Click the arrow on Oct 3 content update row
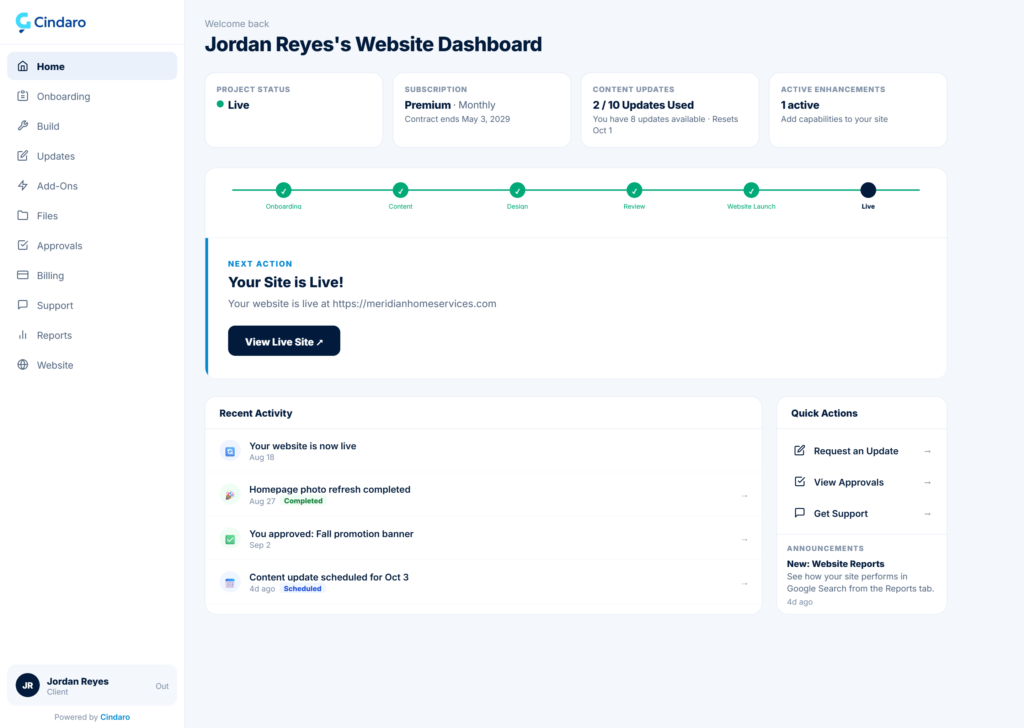1024x728 pixels. (744, 584)
